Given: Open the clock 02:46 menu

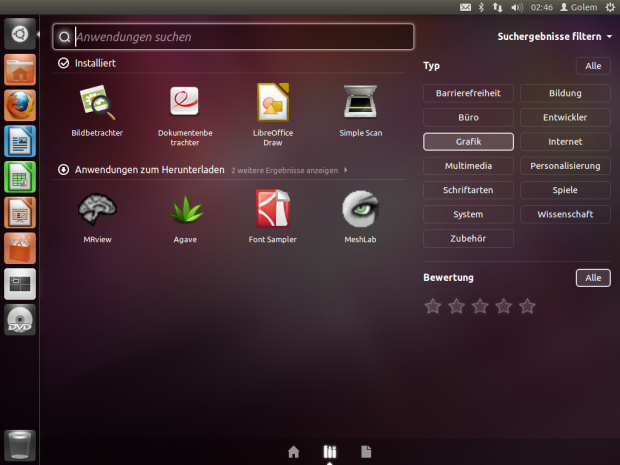Looking at the screenshot, I should click(x=542, y=7).
